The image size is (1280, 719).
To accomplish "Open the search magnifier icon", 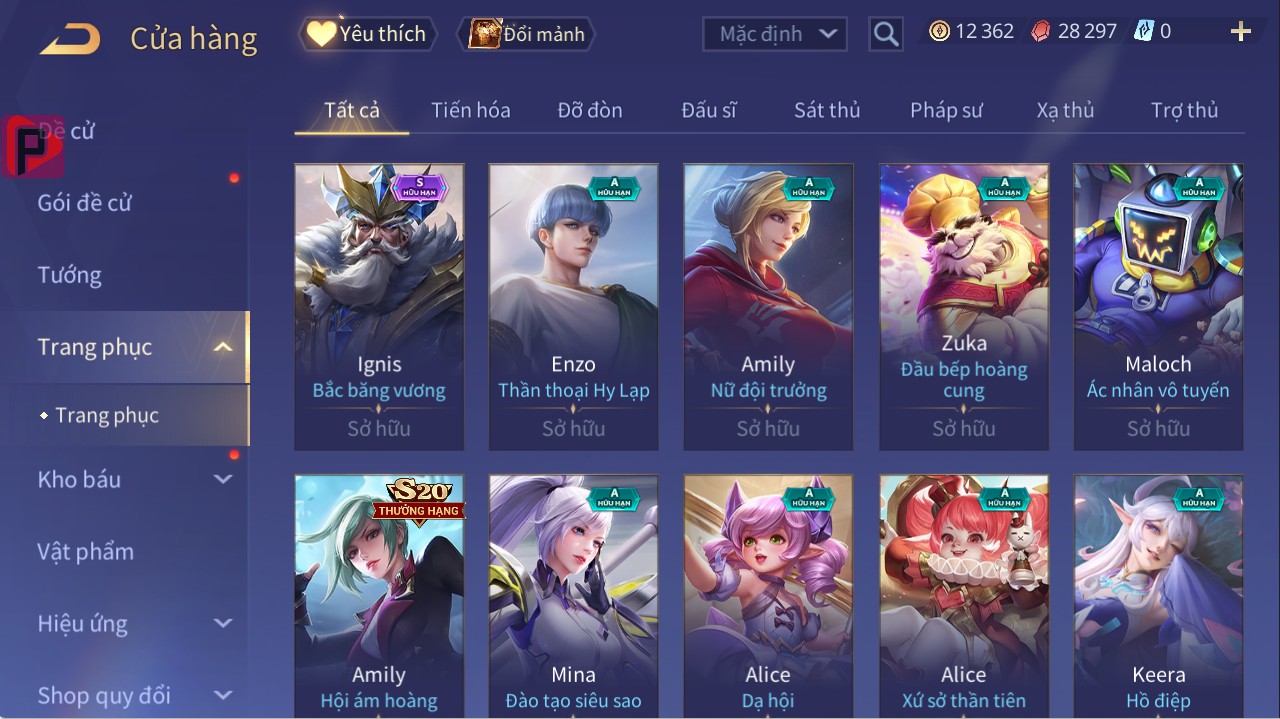I will pos(885,34).
